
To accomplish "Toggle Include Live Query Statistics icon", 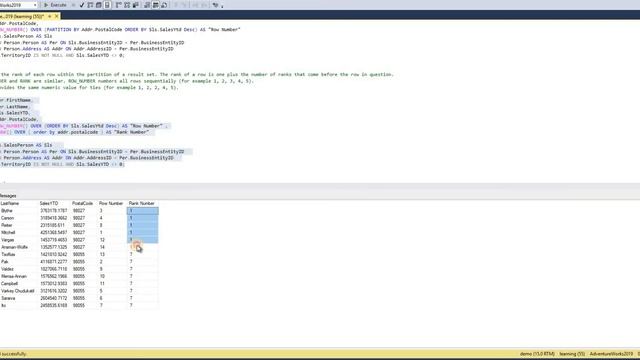I will coord(127,5).
